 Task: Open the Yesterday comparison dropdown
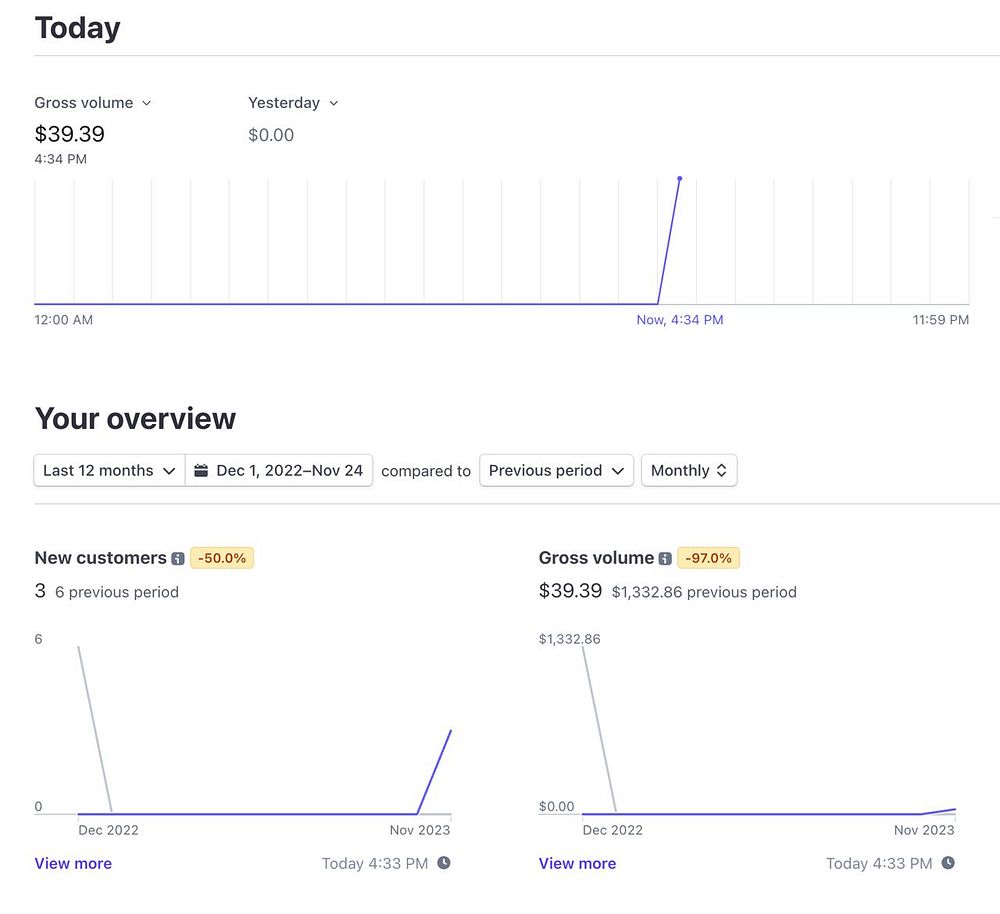click(x=293, y=103)
